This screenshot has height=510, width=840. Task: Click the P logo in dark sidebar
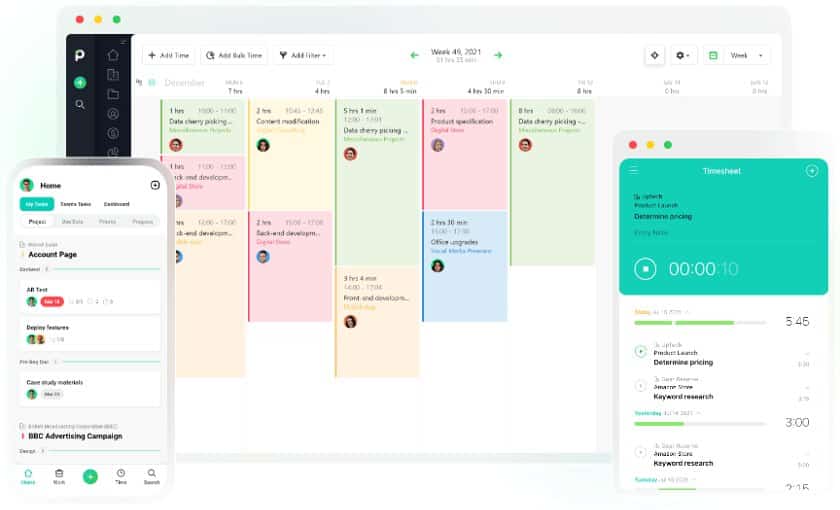pos(80,55)
